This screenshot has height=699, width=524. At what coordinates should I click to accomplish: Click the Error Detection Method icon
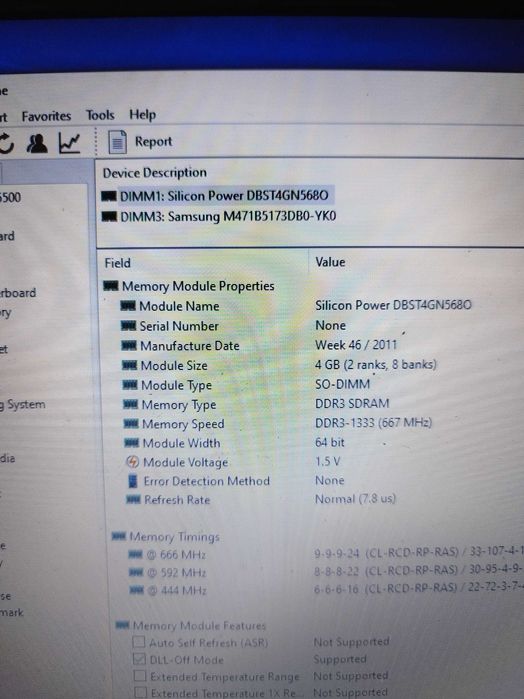tap(132, 481)
